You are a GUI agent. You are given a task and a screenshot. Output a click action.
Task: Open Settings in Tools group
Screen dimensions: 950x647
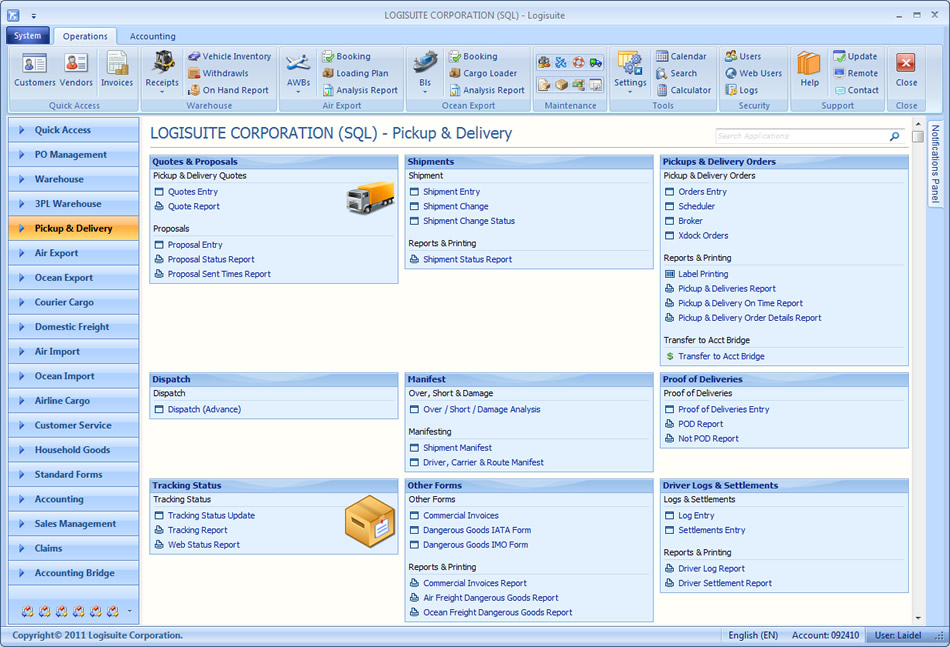(630, 72)
